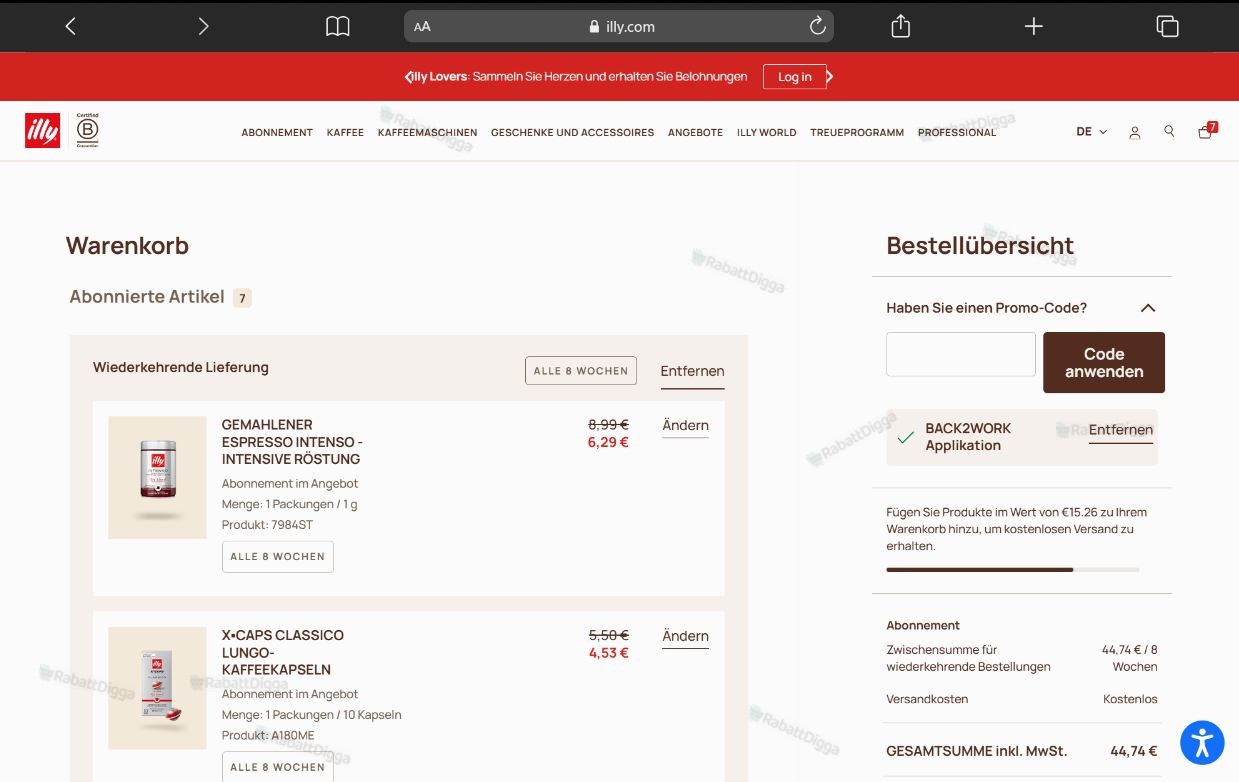This screenshot has width=1239, height=782.
Task: Click the GESAMTSUMME 44,74 € value
Action: coord(1133,751)
